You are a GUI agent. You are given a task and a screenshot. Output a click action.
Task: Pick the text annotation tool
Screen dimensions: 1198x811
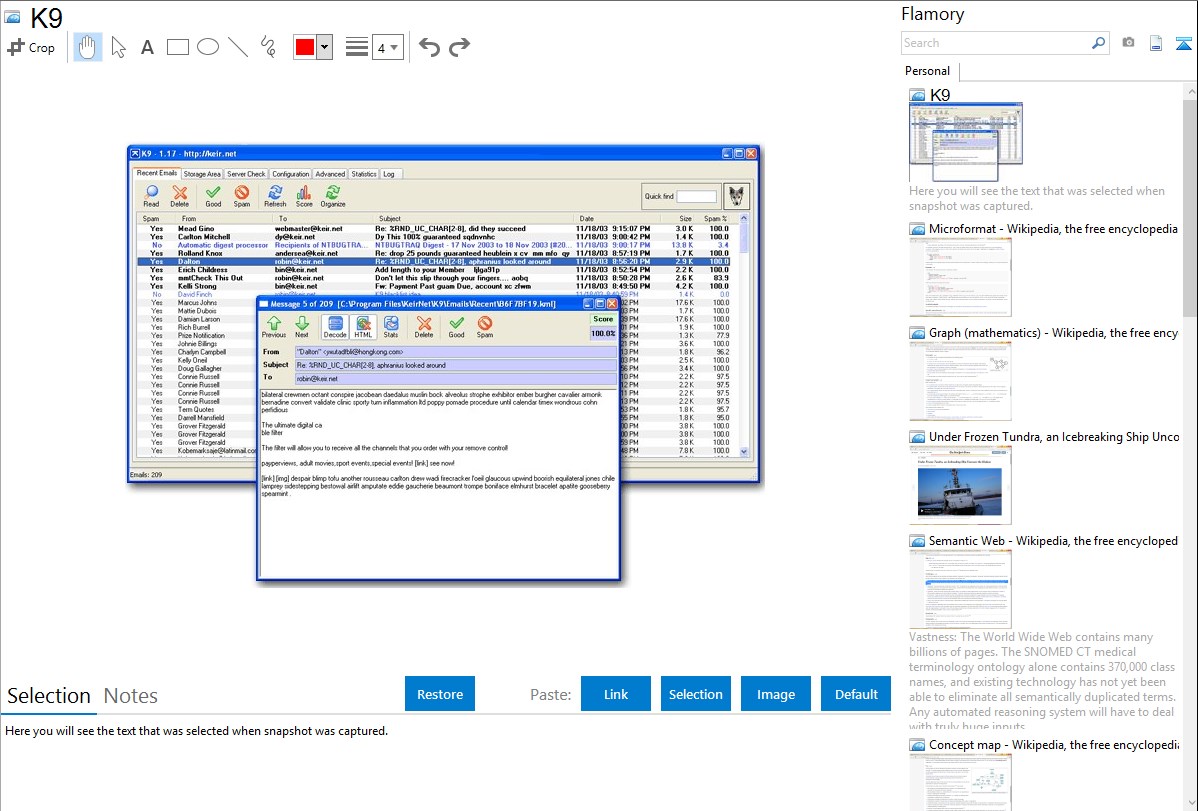click(147, 47)
